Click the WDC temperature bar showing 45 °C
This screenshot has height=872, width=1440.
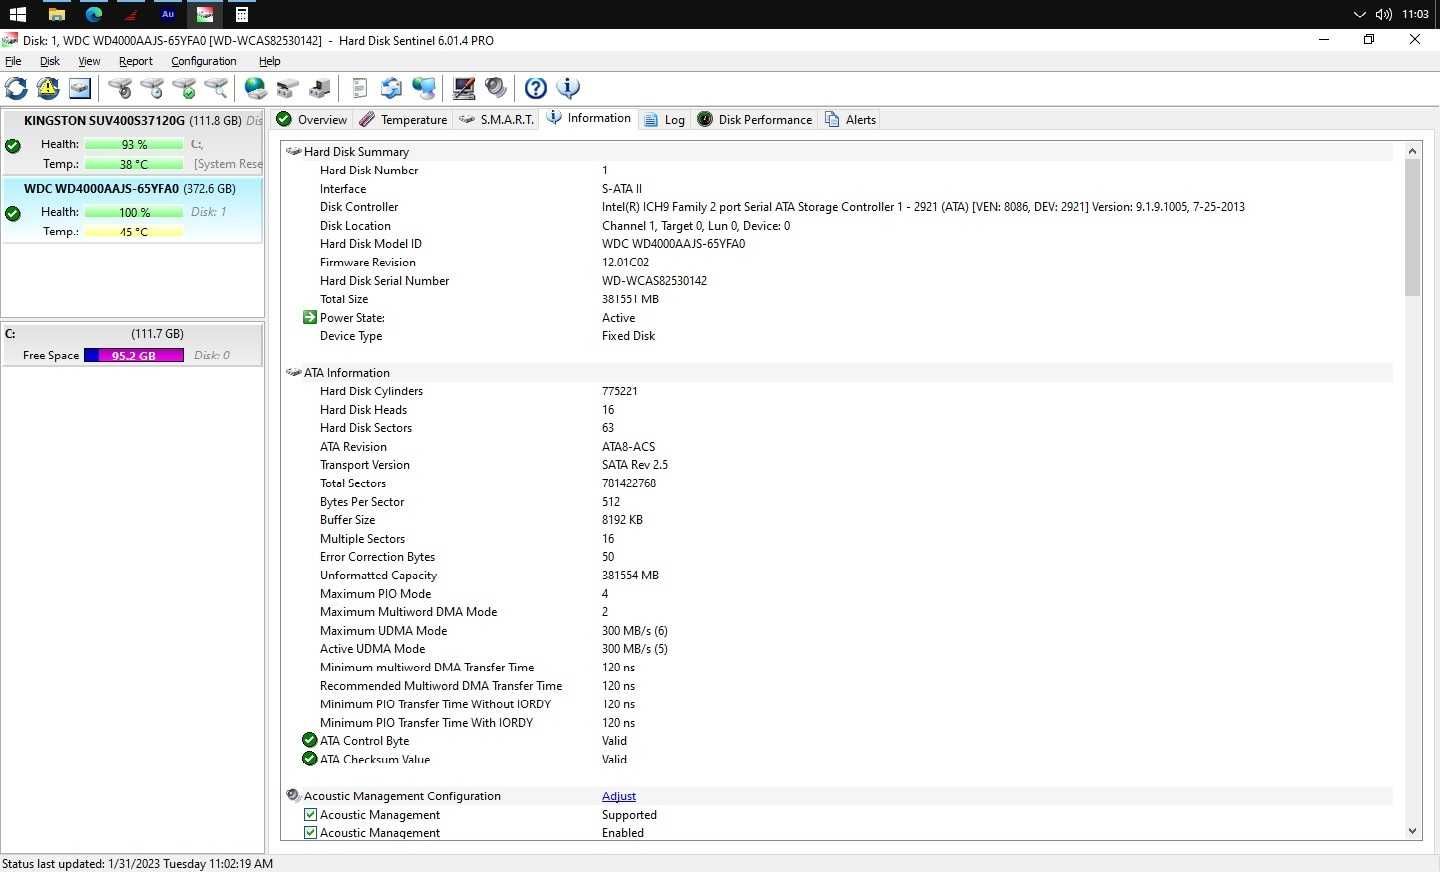point(134,232)
